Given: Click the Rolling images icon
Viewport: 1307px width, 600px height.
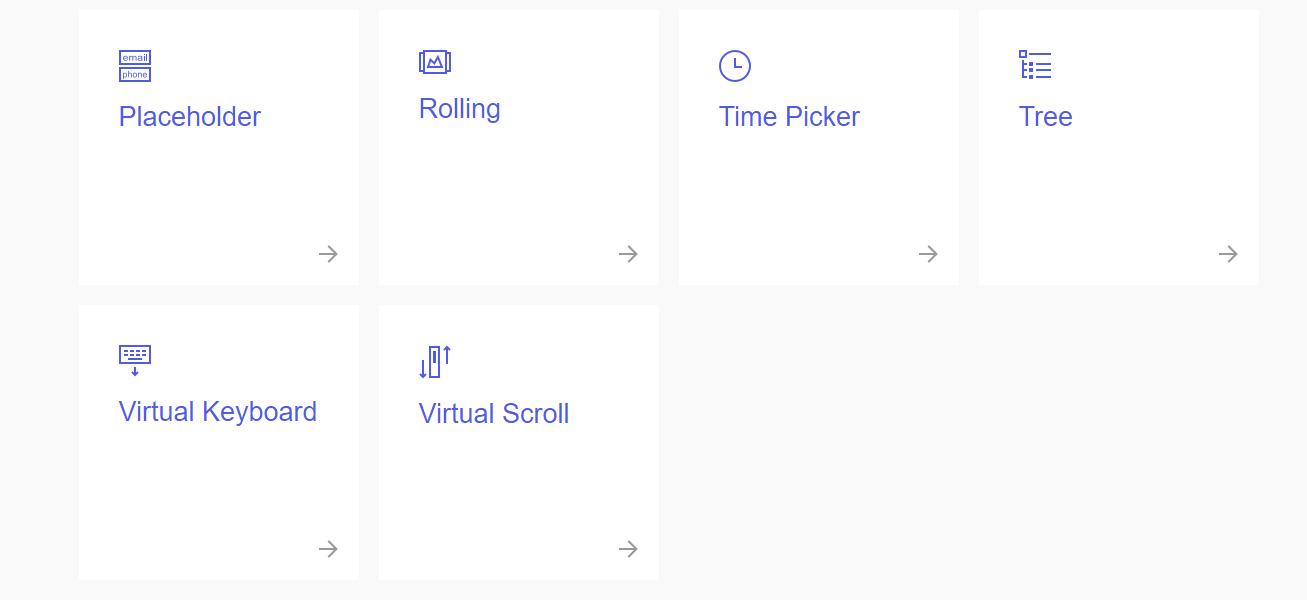Looking at the screenshot, I should pyautogui.click(x=435, y=62).
